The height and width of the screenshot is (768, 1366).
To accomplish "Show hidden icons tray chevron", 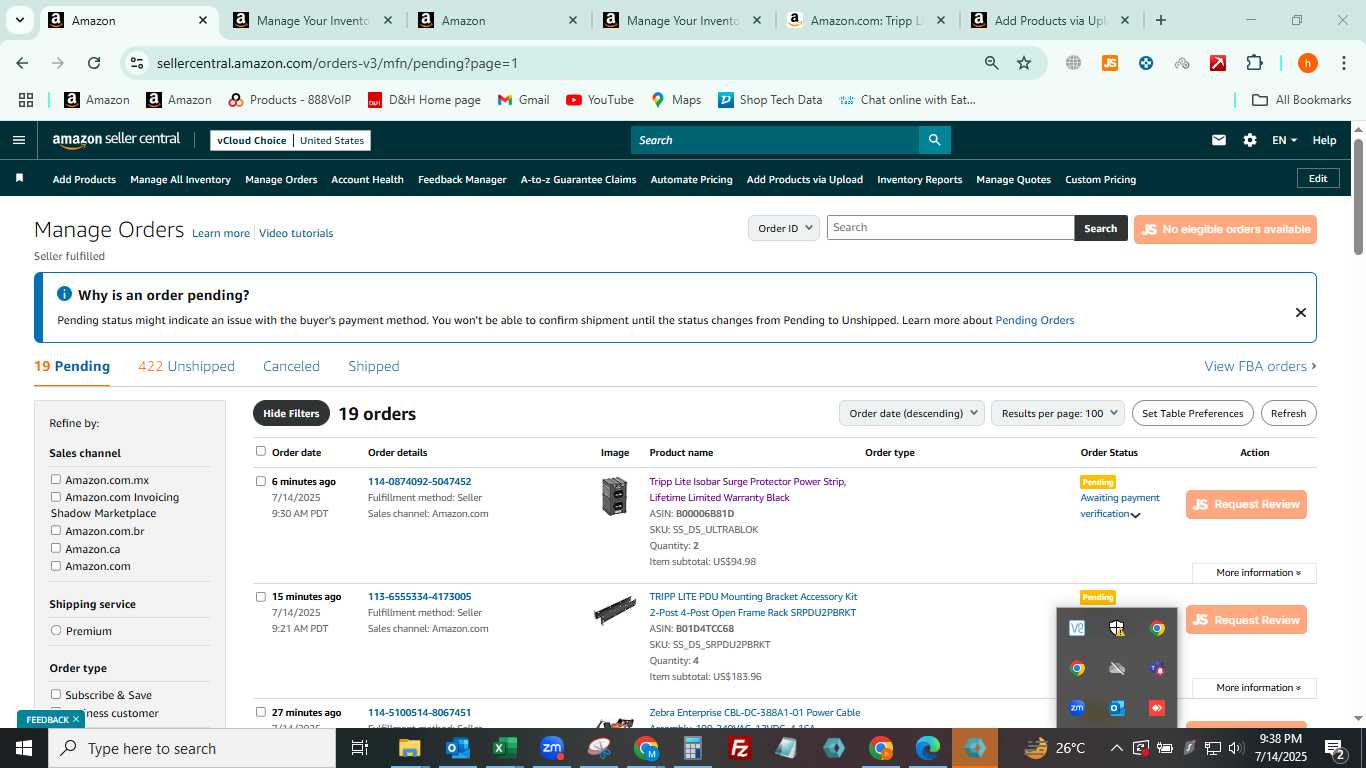I will (1116, 748).
